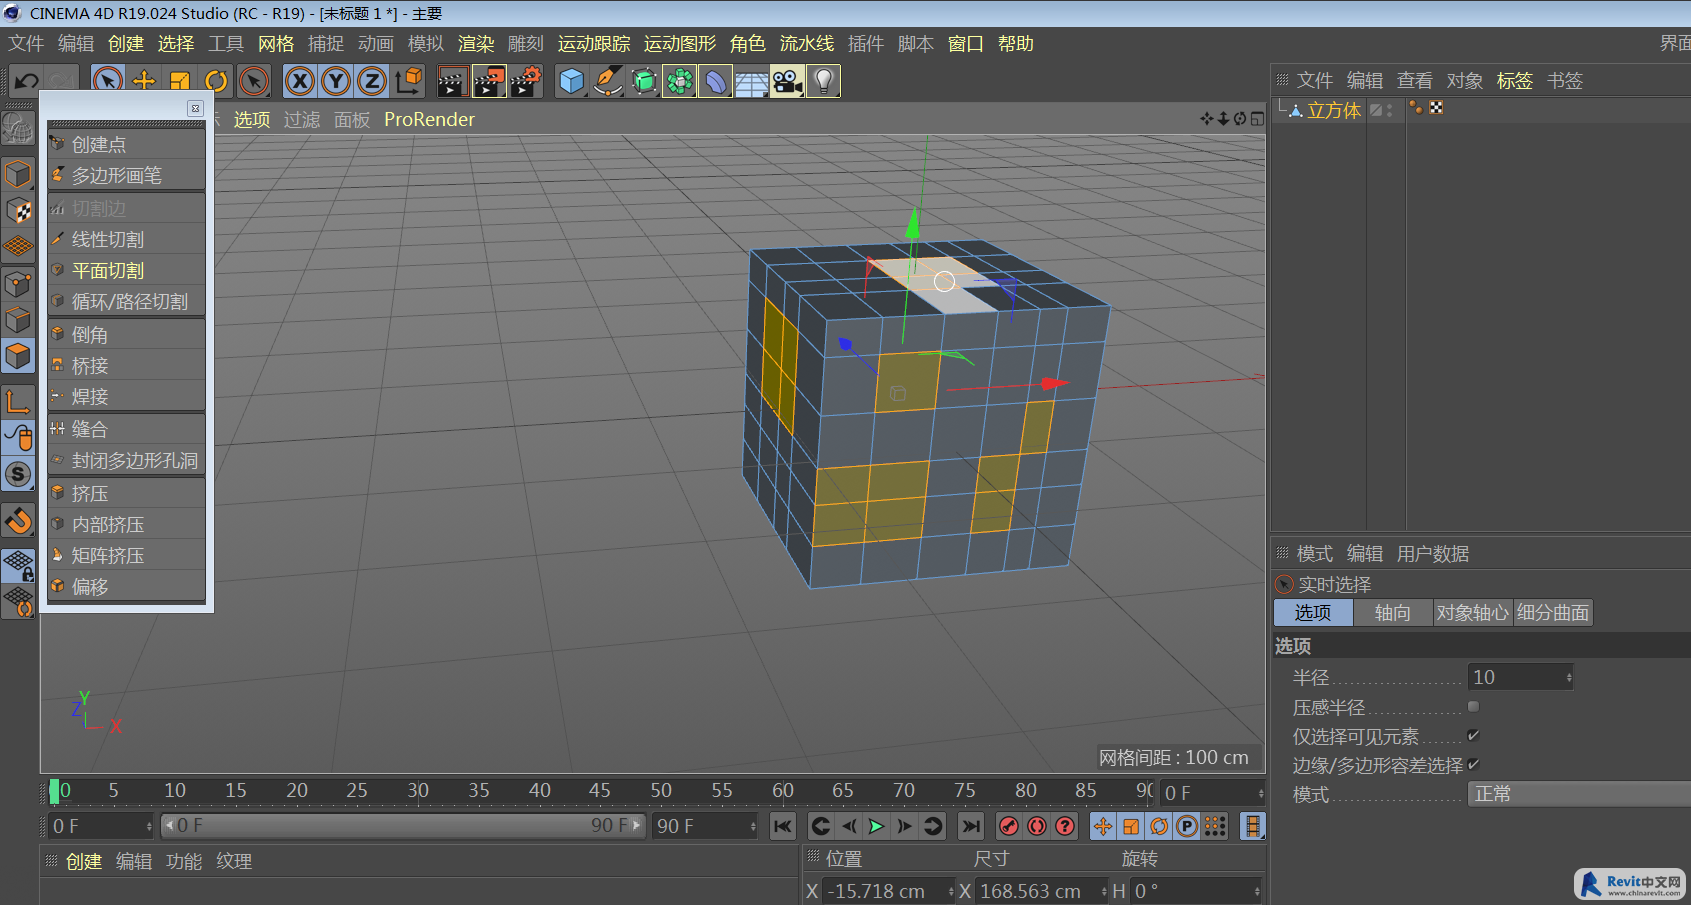The width and height of the screenshot is (1691, 905).
Task: Choose 循环/路径切割 in popup
Action: click(x=127, y=302)
